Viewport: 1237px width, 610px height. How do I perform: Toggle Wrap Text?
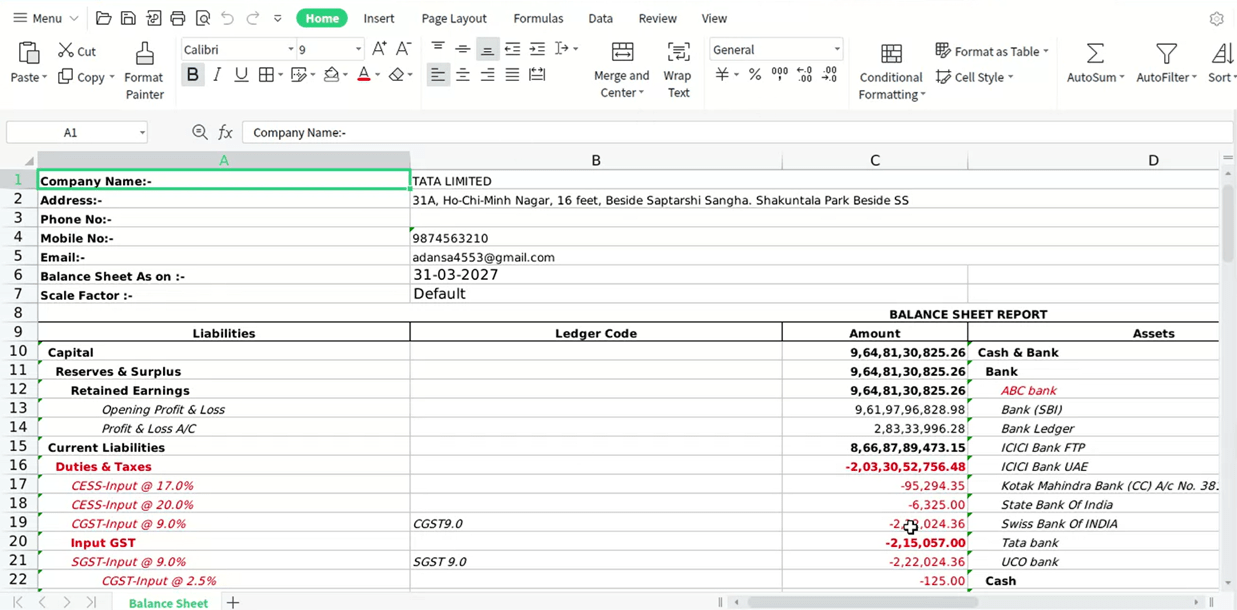pos(678,69)
